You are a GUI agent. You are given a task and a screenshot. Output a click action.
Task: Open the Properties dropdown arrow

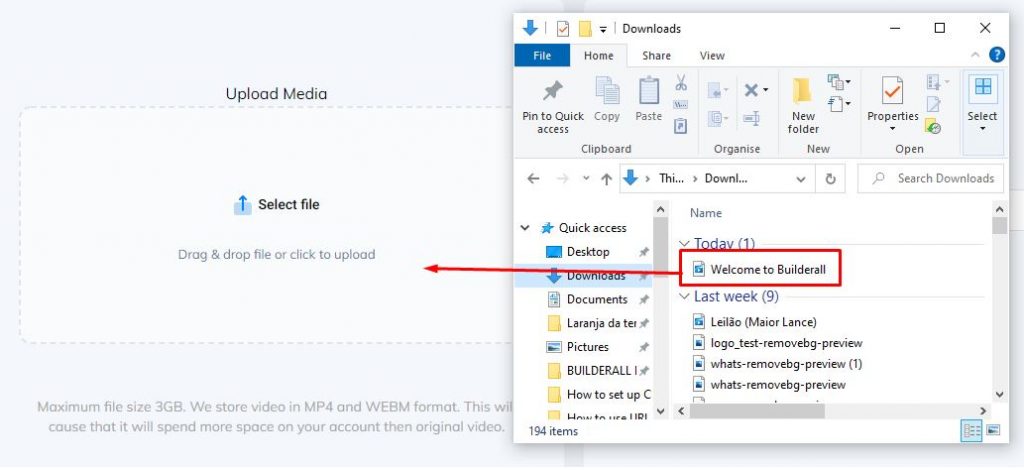pyautogui.click(x=892, y=129)
